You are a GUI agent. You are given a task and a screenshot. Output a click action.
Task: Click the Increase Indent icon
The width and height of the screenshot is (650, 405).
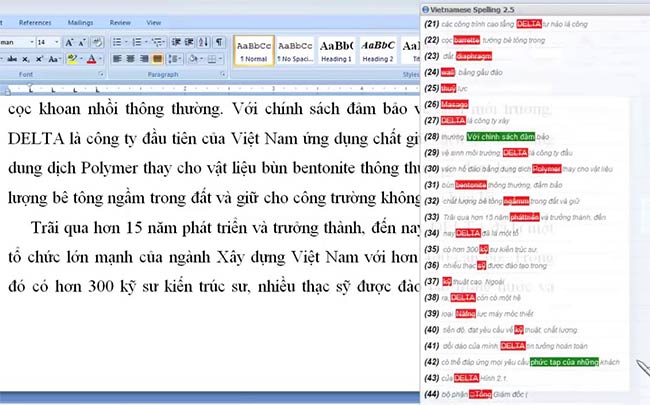coord(189,42)
